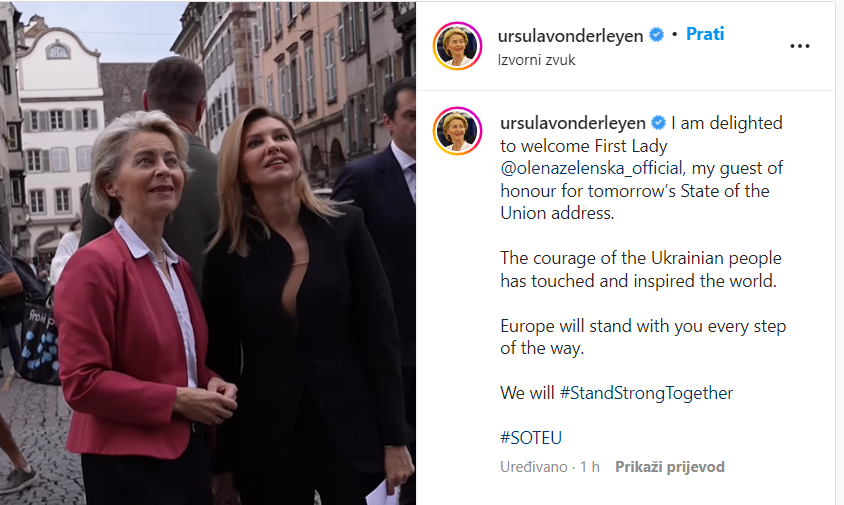Click the 1 h post timestamp
Screen dimensions: 844x505
click(x=589, y=467)
